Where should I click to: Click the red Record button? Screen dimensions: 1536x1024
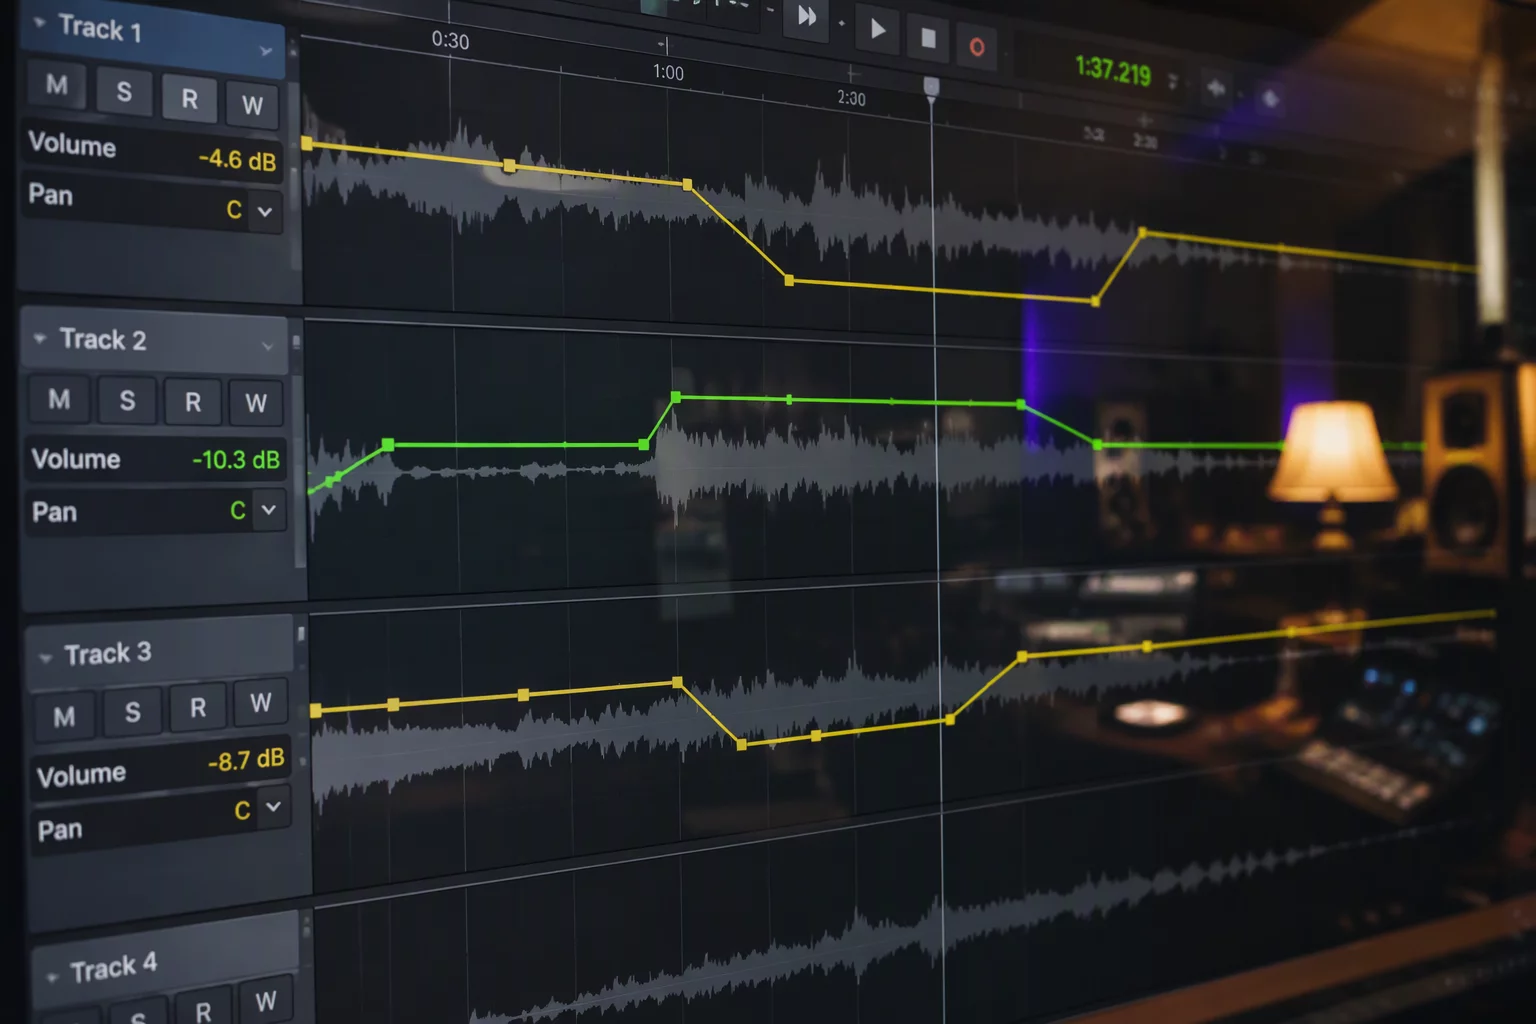coord(977,46)
